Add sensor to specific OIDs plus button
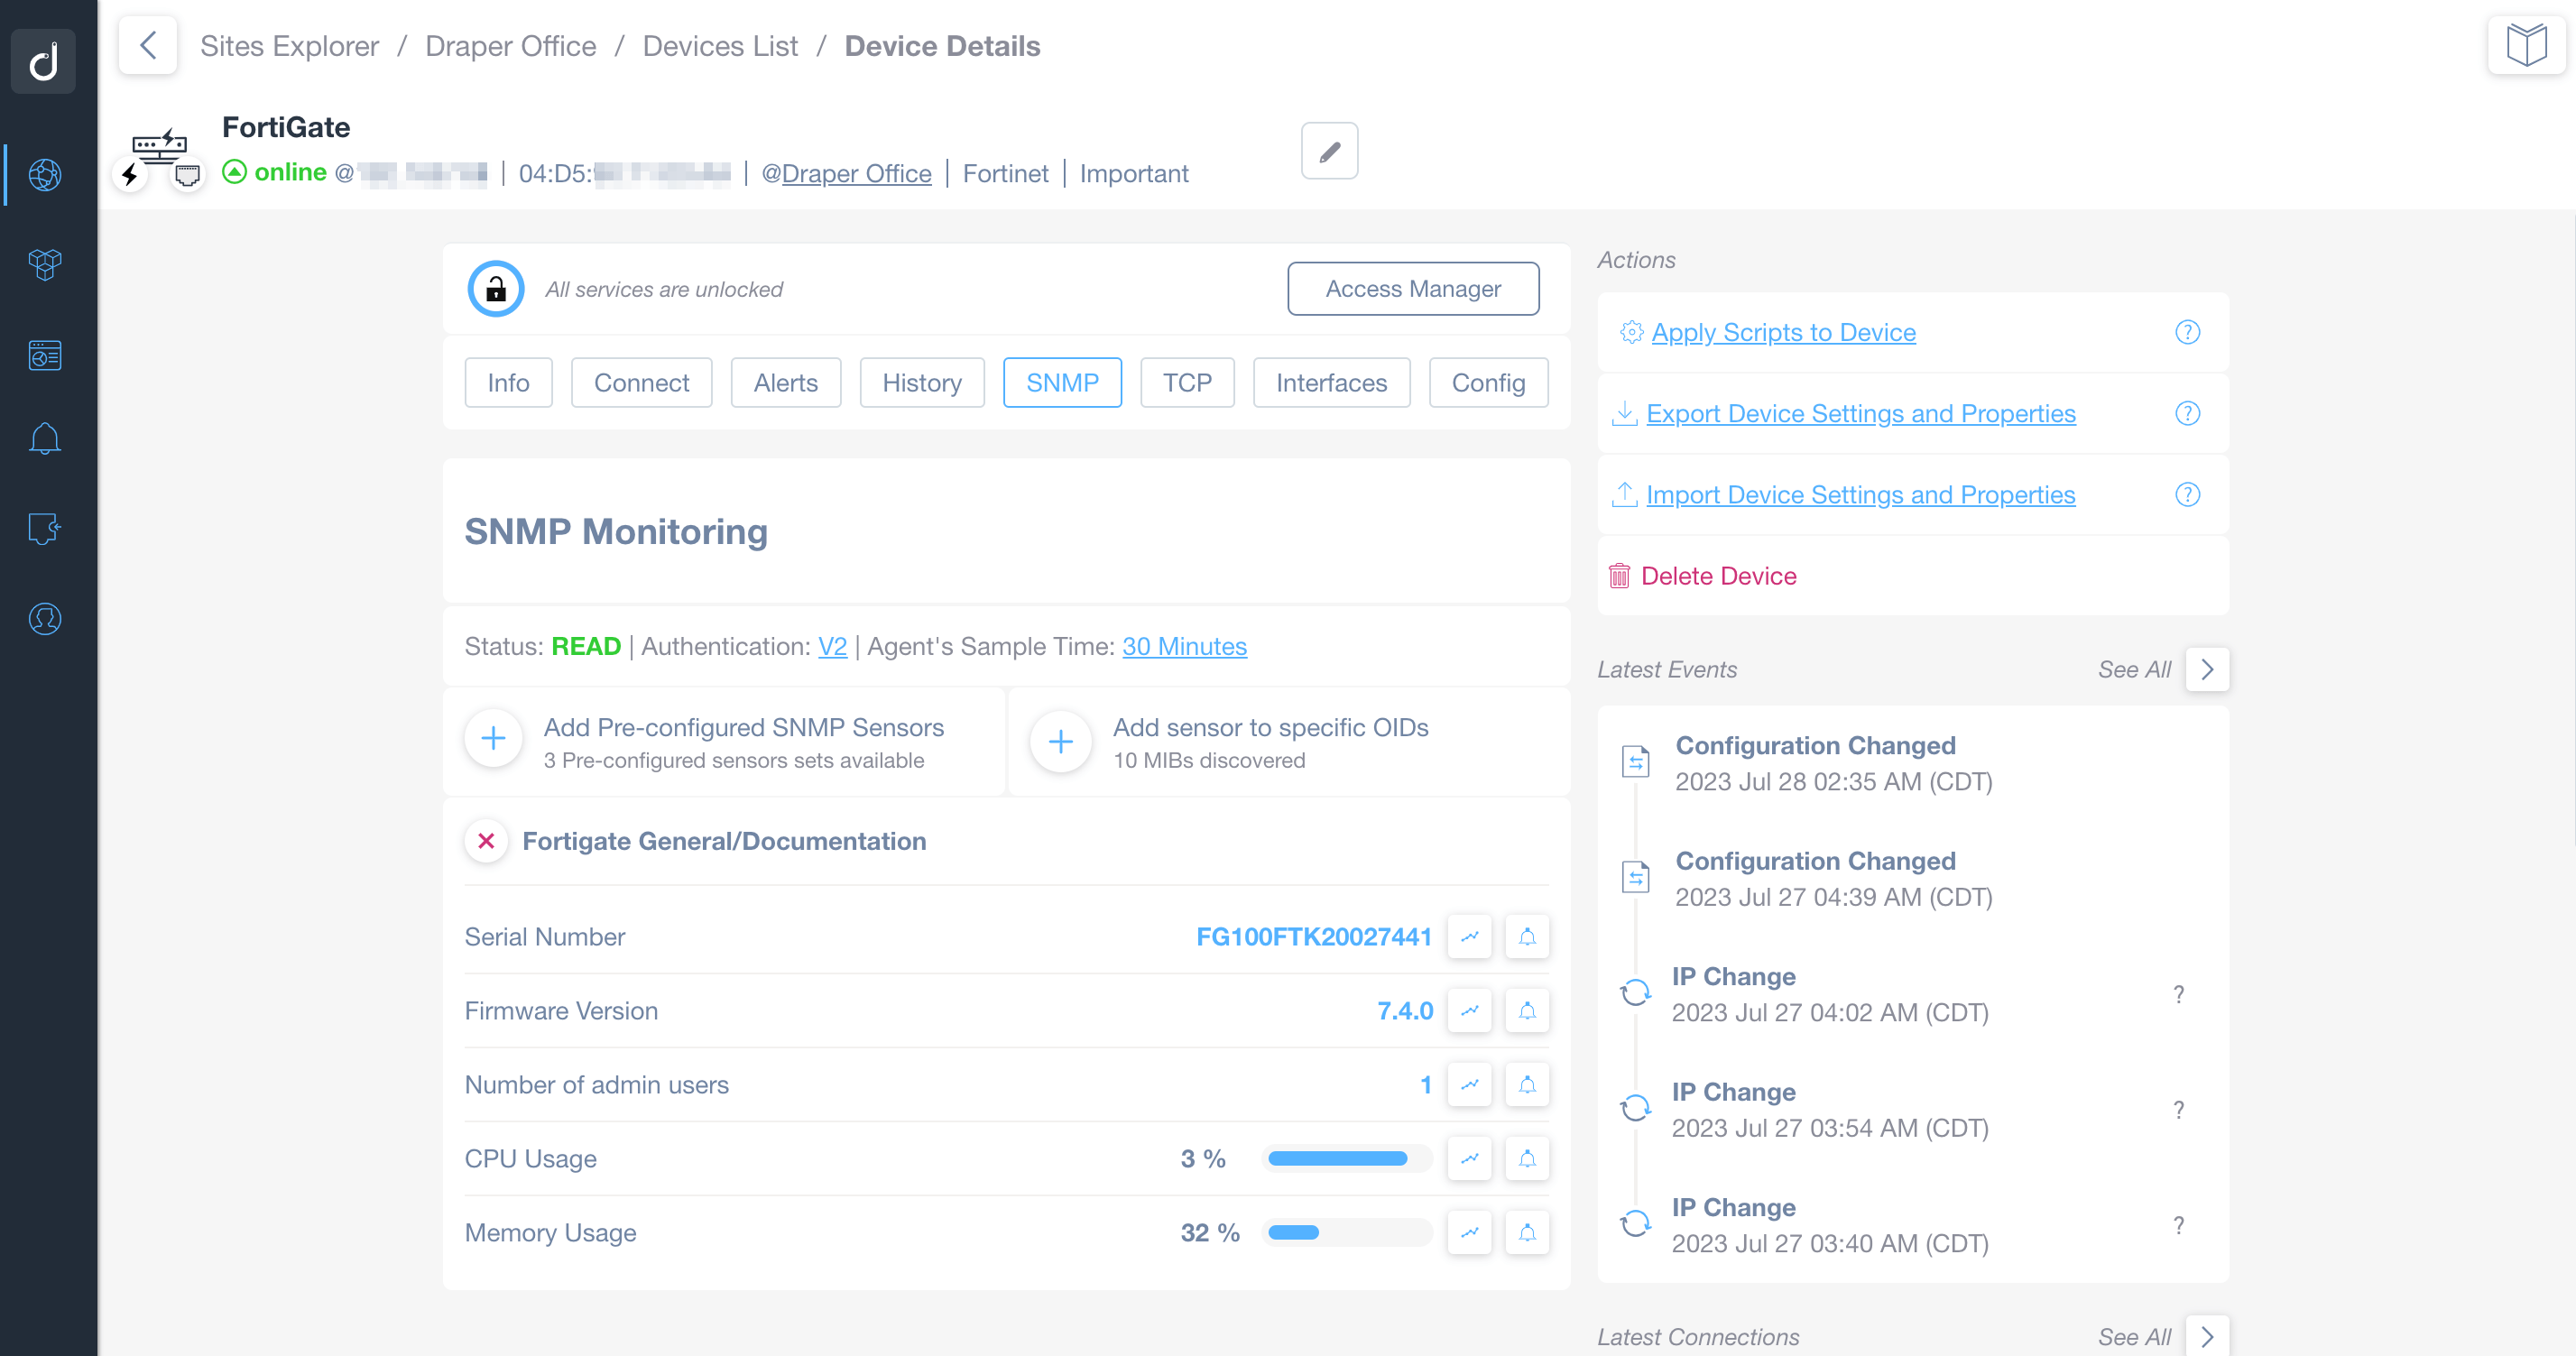Screen dimensions: 2576x1356 (x=1061, y=741)
